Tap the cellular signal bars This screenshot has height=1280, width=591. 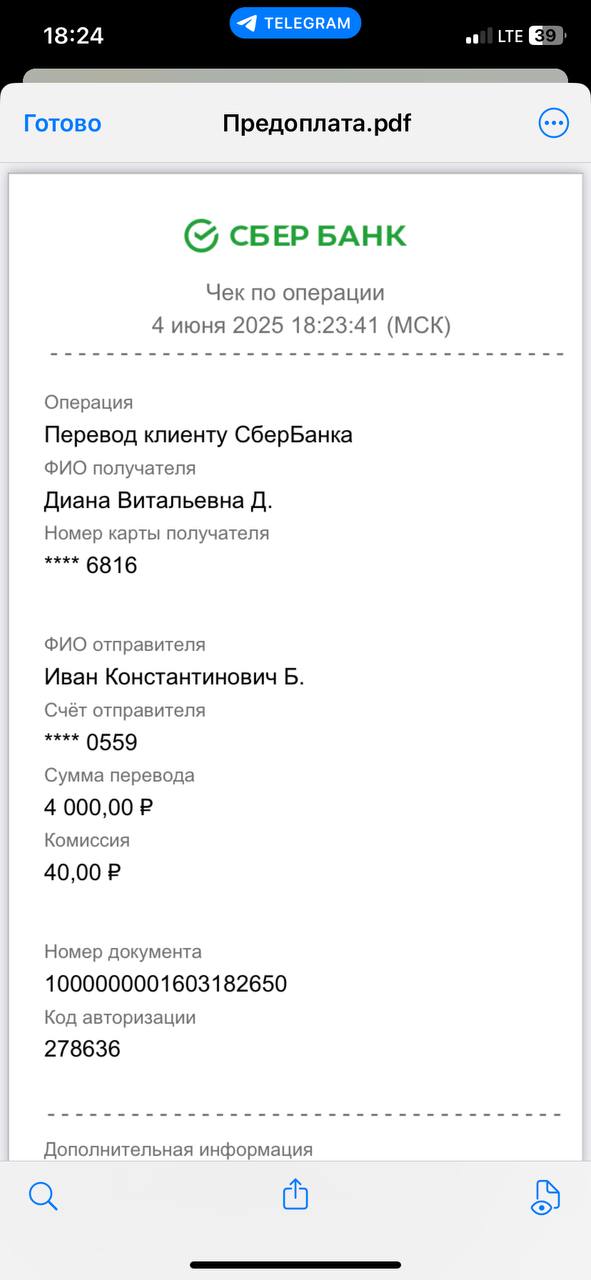478,37
